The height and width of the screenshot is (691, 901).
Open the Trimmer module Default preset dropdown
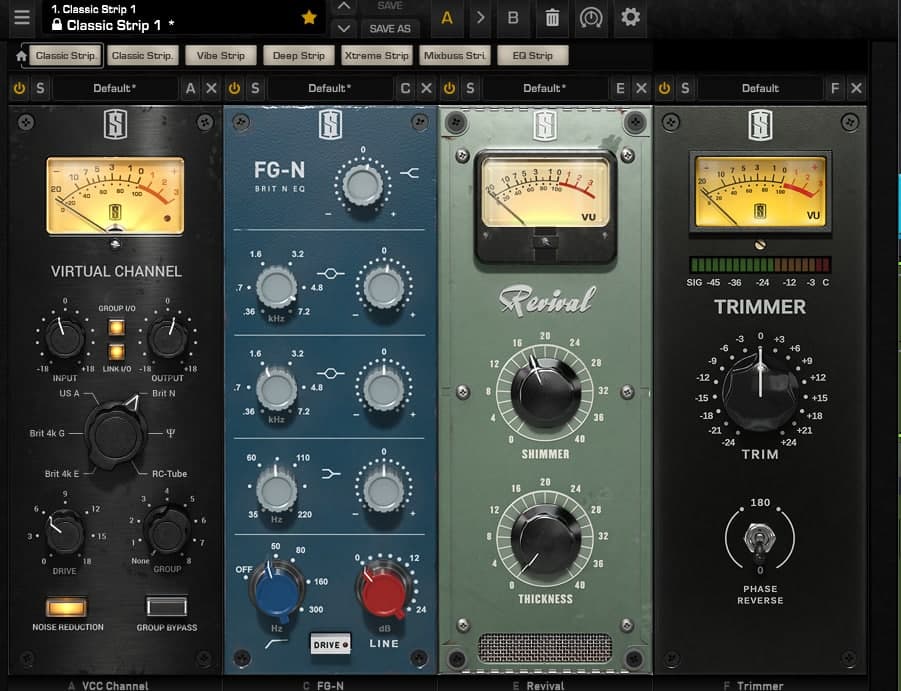(760, 88)
